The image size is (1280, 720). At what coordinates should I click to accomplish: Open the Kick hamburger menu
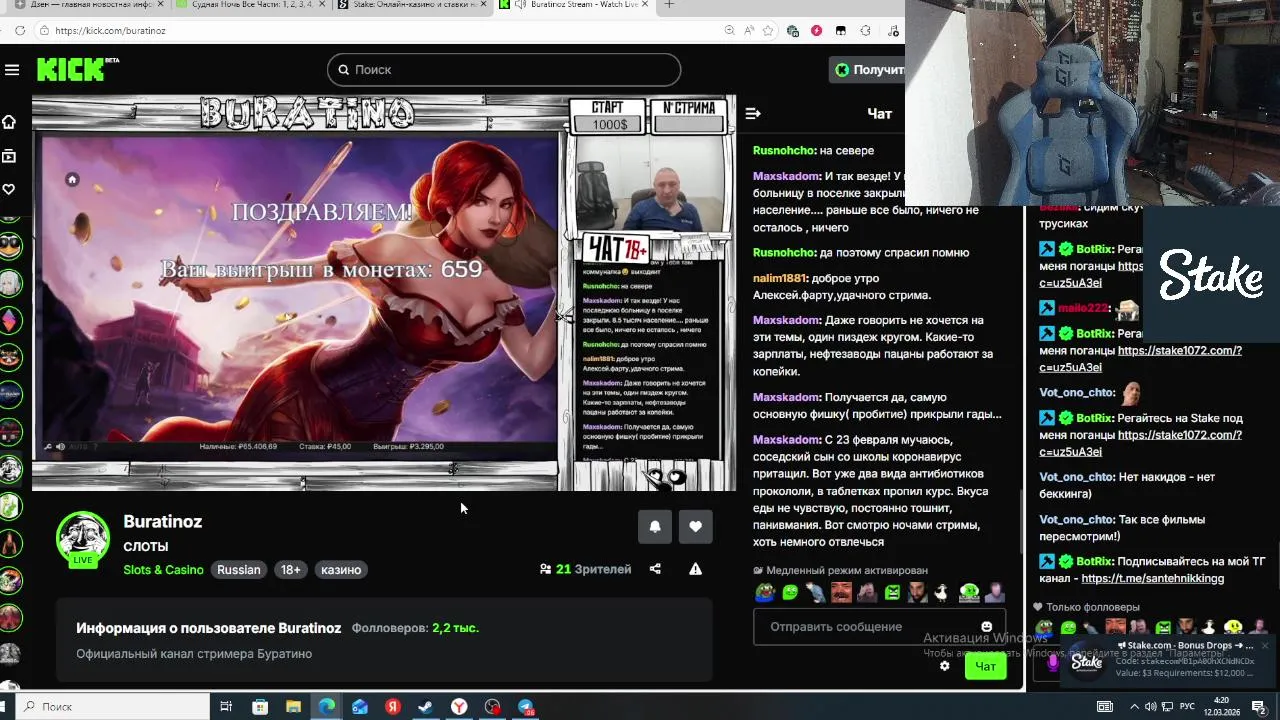(x=12, y=70)
